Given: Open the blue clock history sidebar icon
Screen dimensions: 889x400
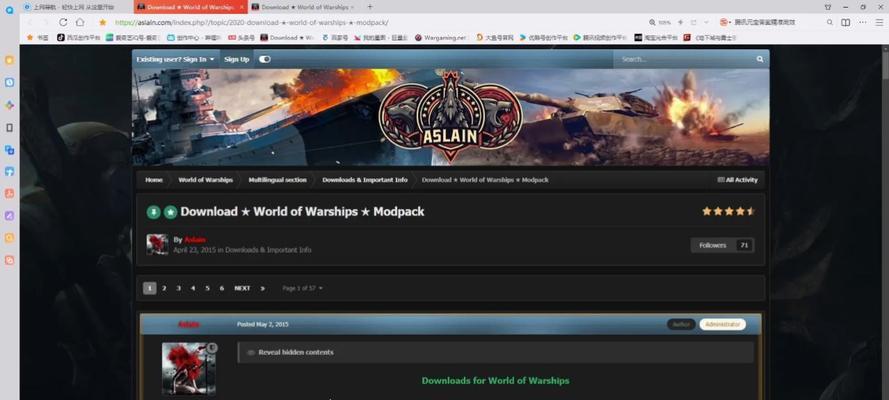Looking at the screenshot, I should coord(9,82).
